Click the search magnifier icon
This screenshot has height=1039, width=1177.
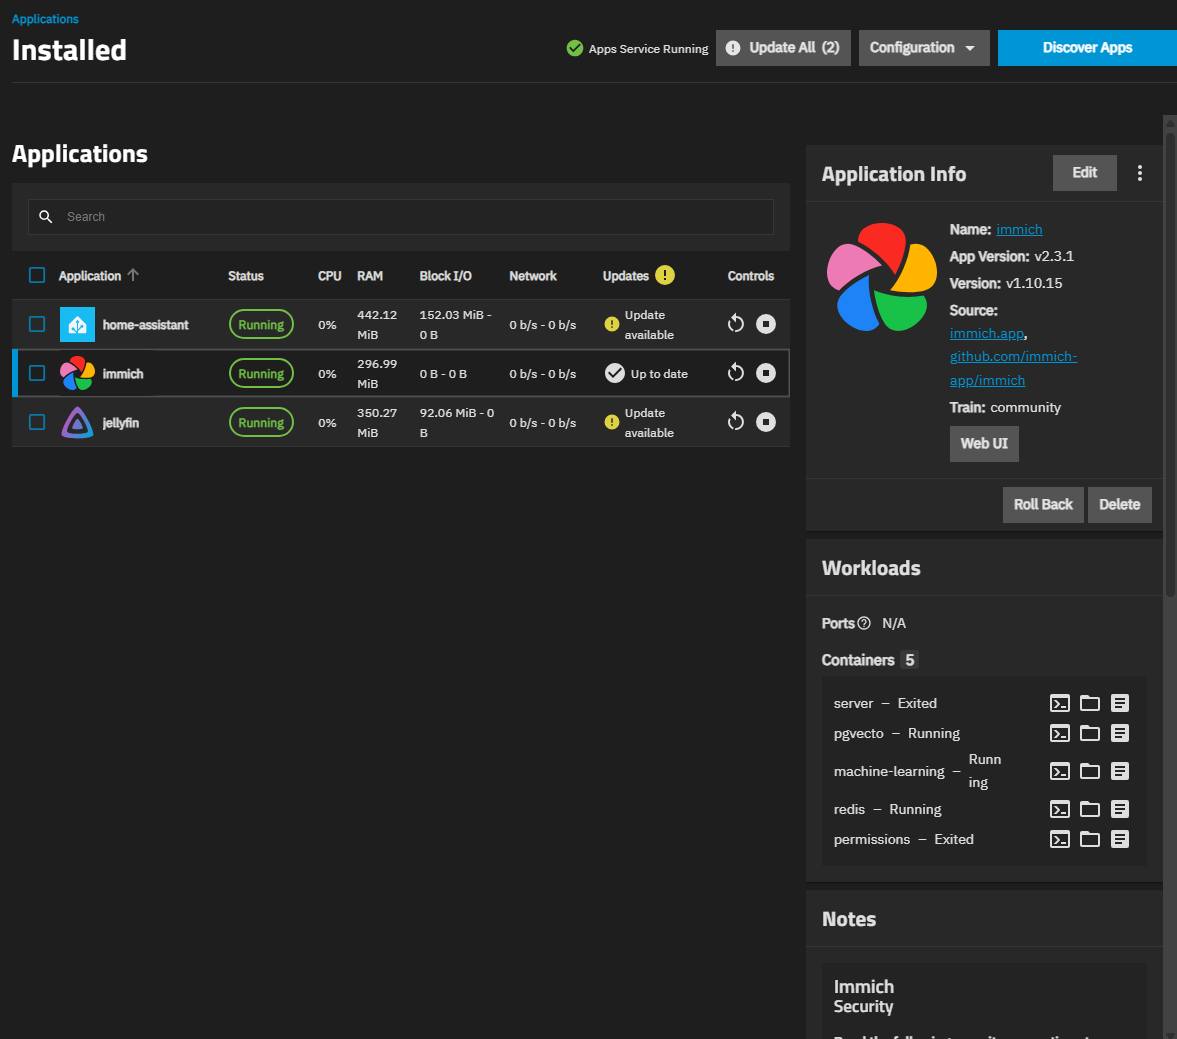click(46, 216)
